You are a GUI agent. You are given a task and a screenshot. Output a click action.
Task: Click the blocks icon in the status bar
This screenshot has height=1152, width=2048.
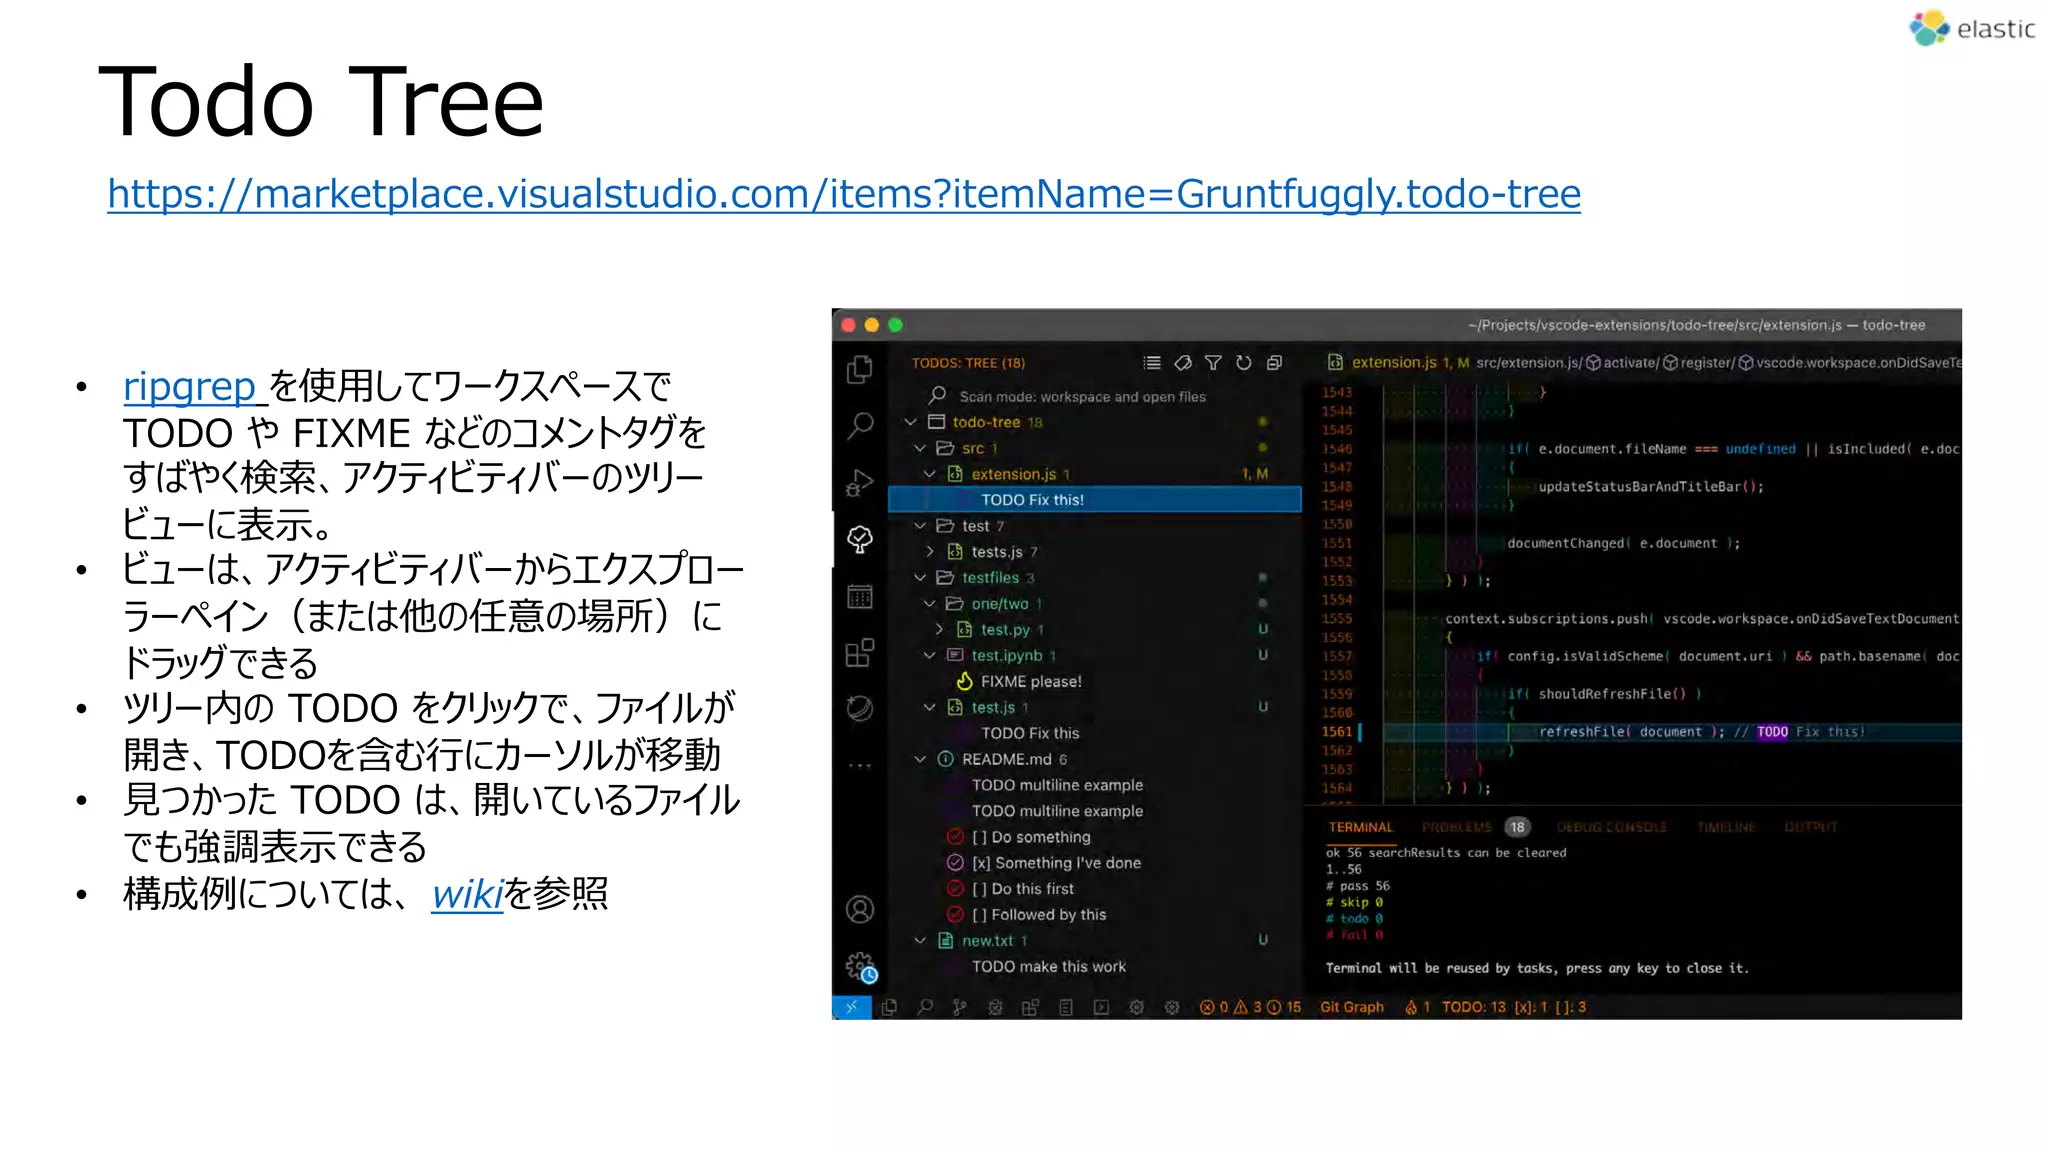click(x=1030, y=1007)
